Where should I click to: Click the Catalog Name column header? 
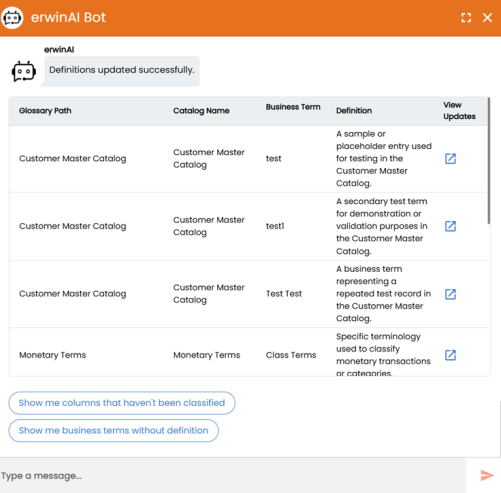201,111
